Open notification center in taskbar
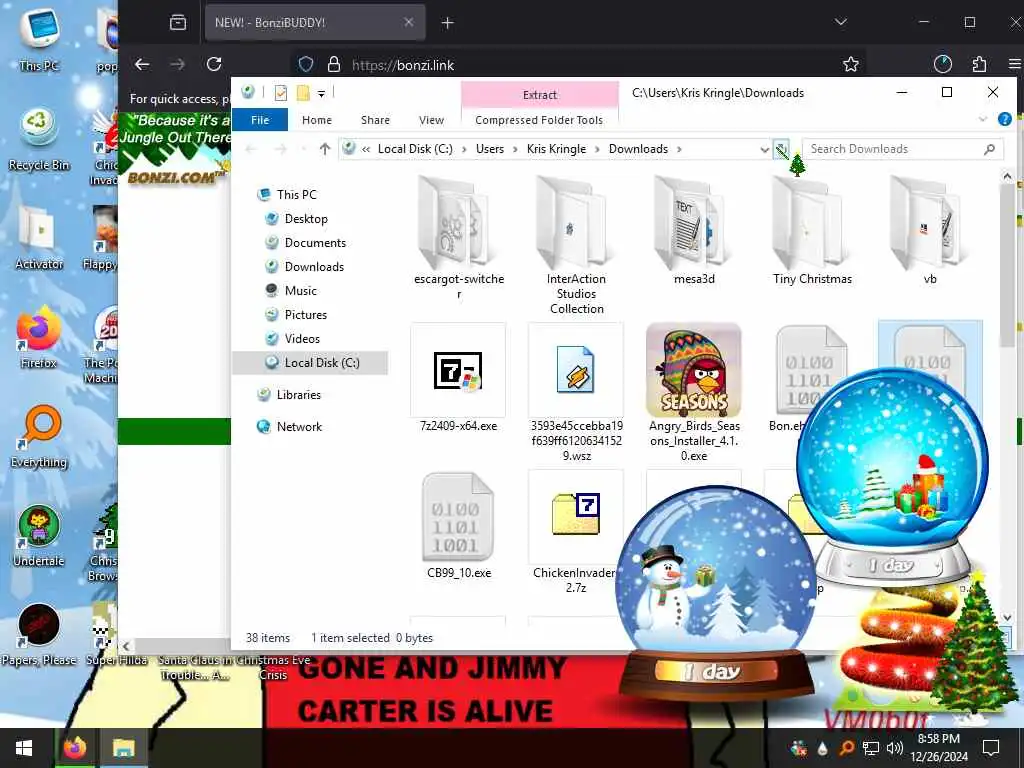1024x768 pixels. click(991, 748)
